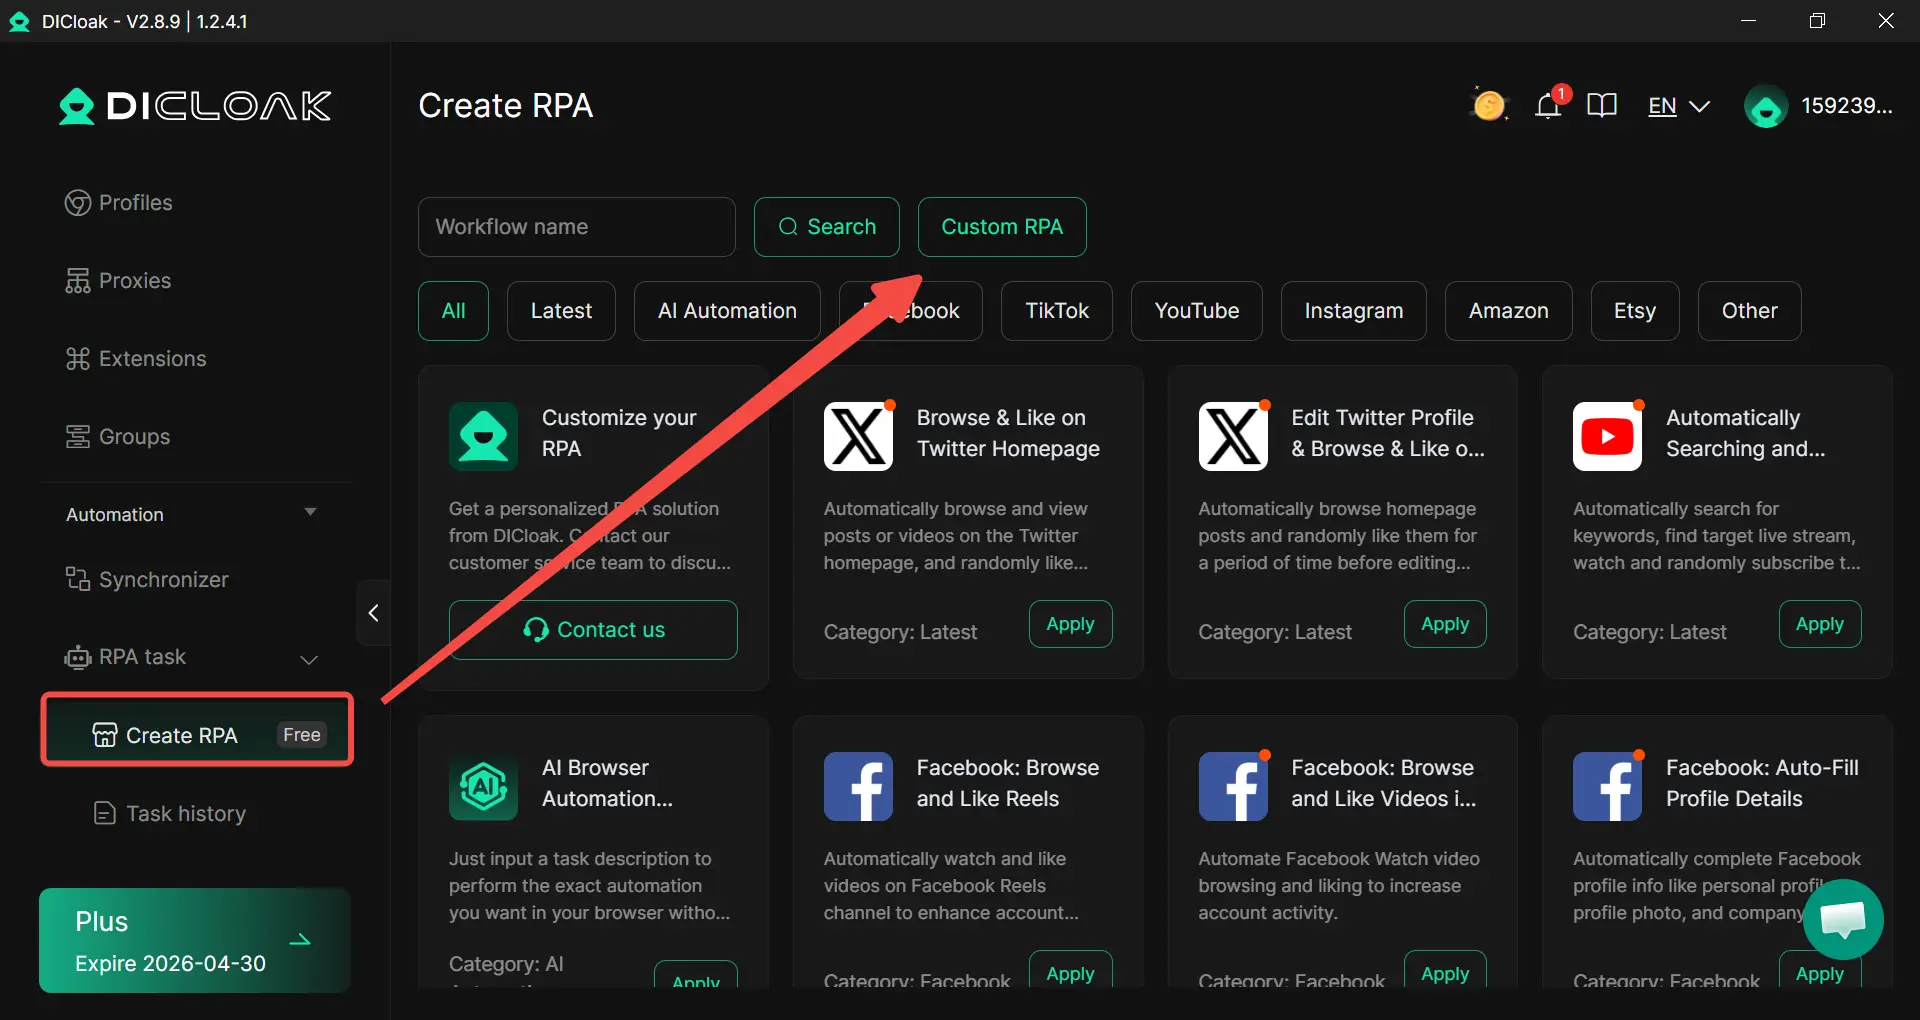Collapse the sidebar with the arrow handle
The width and height of the screenshot is (1920, 1020).
pyautogui.click(x=373, y=613)
